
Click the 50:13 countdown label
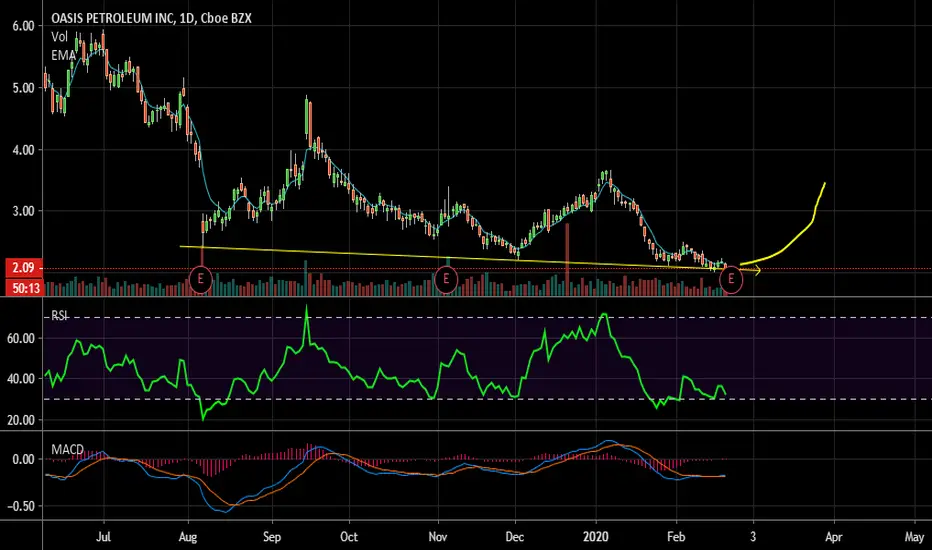pos(24,288)
